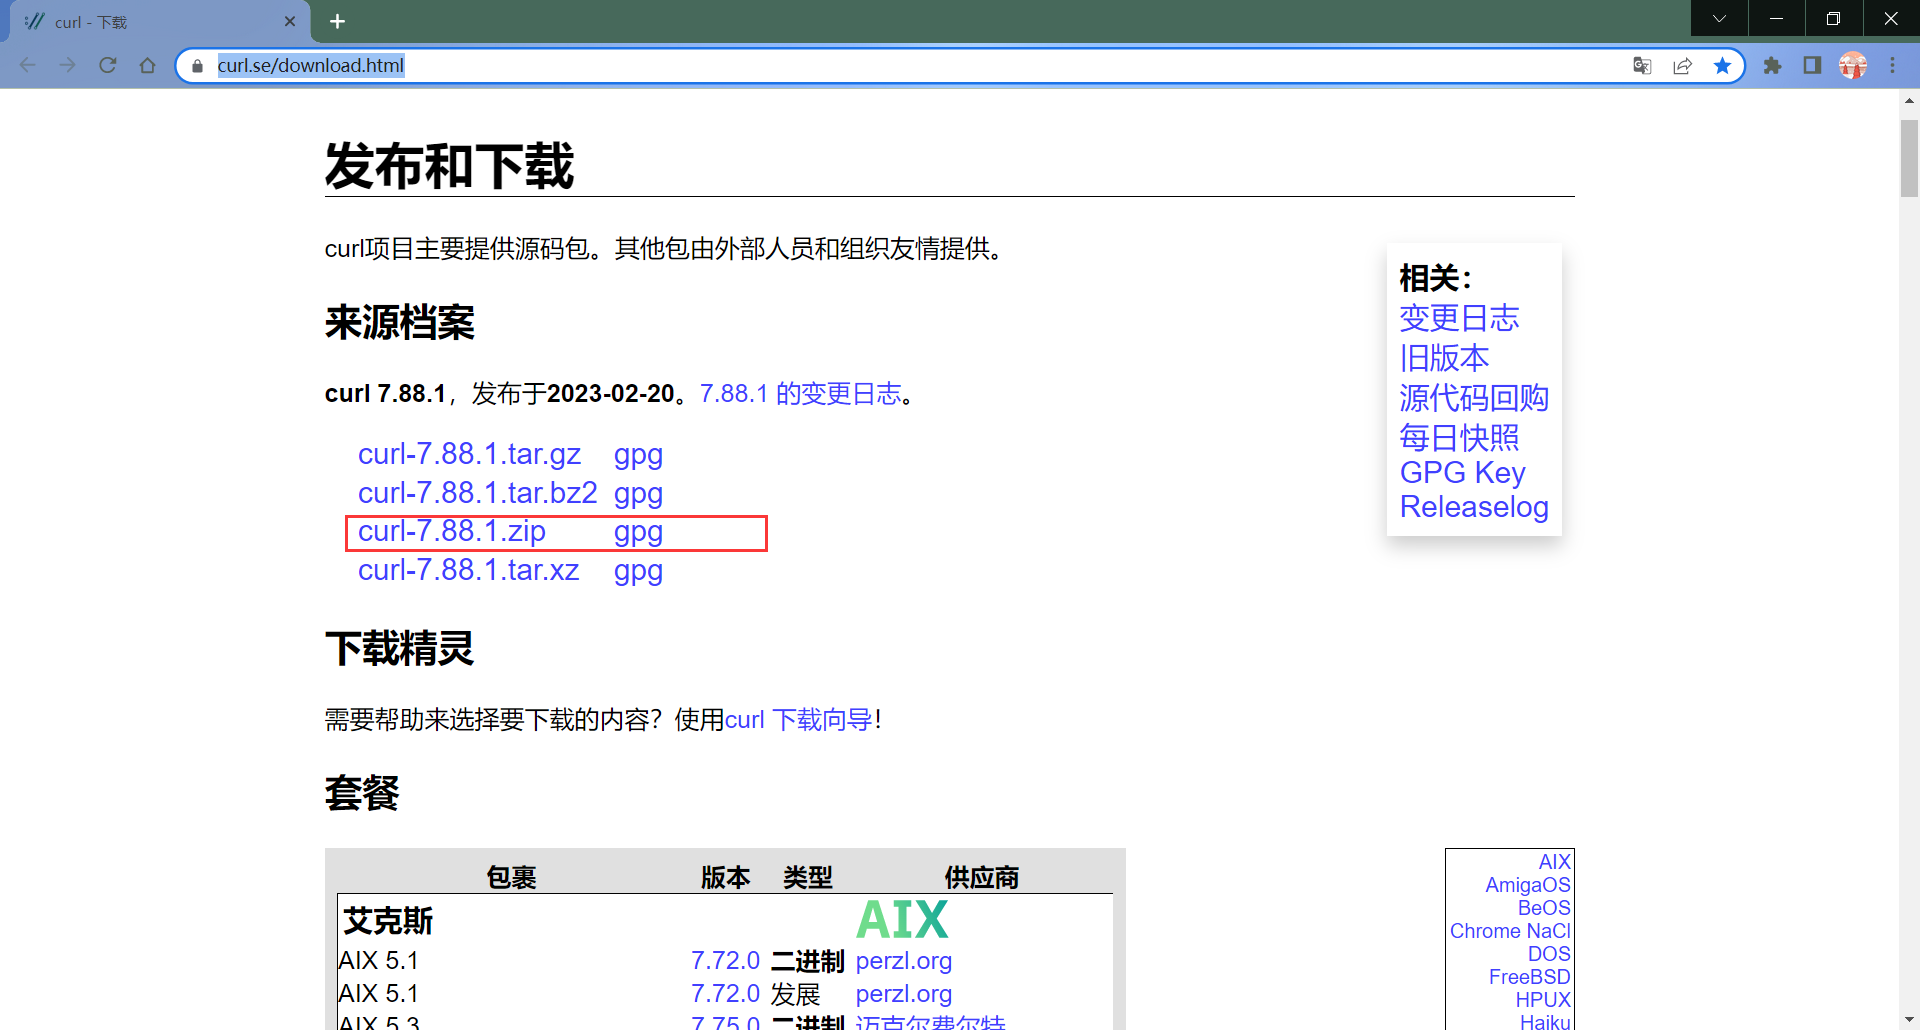This screenshot has height=1030, width=1920.
Task: Open 每日快照 link
Action: 1459,438
